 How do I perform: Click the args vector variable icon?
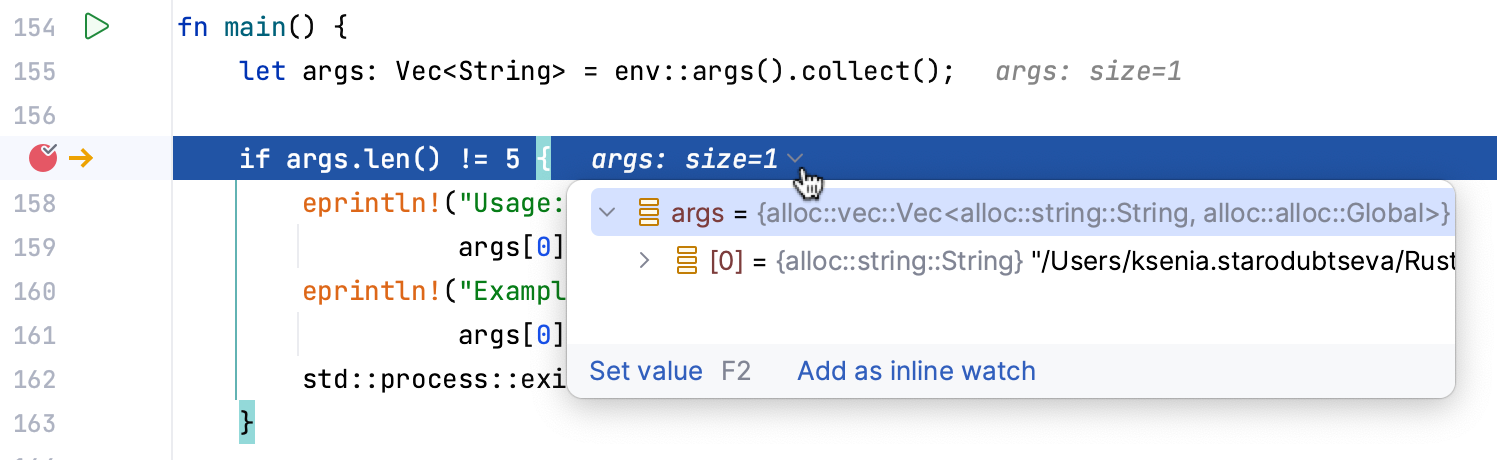coord(649,212)
